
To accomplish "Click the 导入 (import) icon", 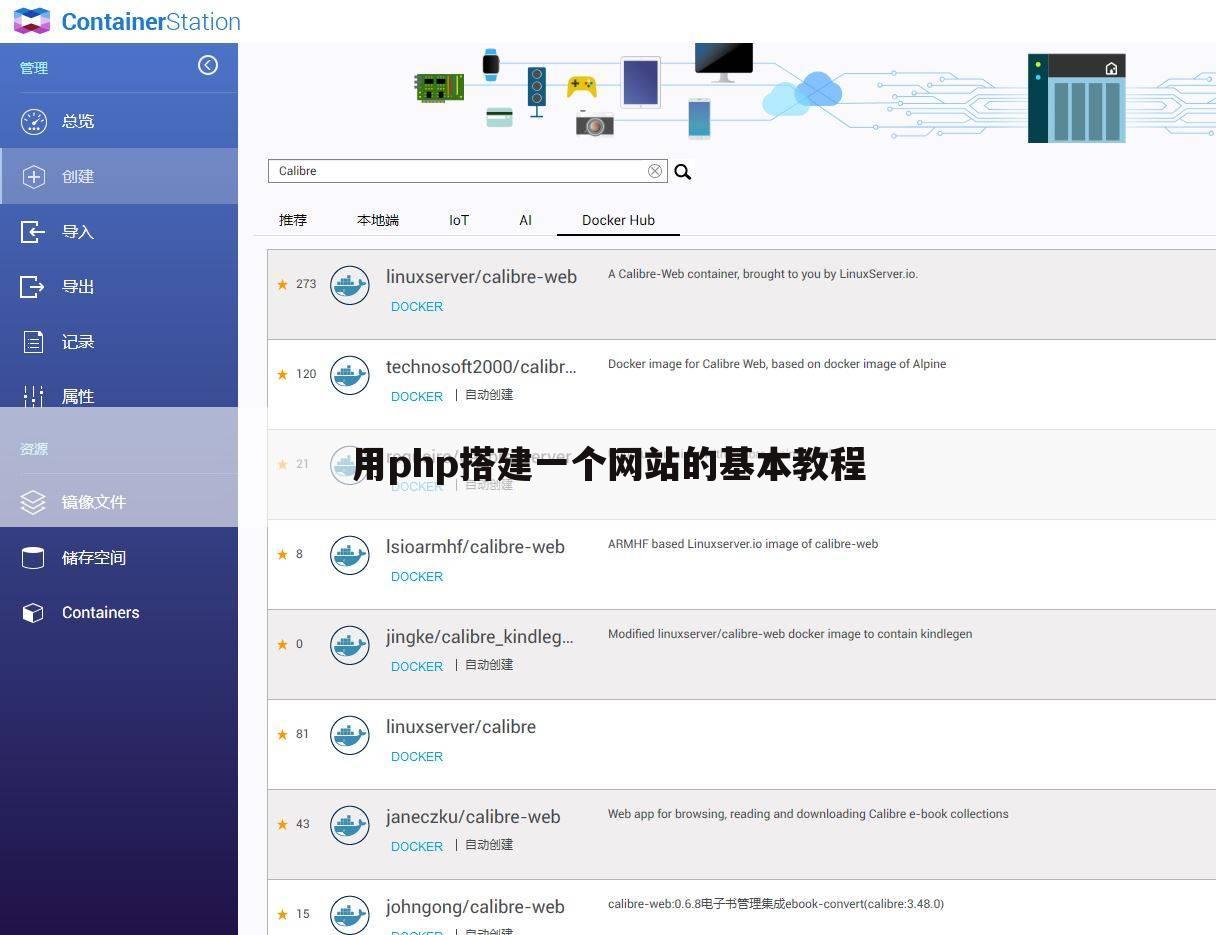I will (x=34, y=231).
